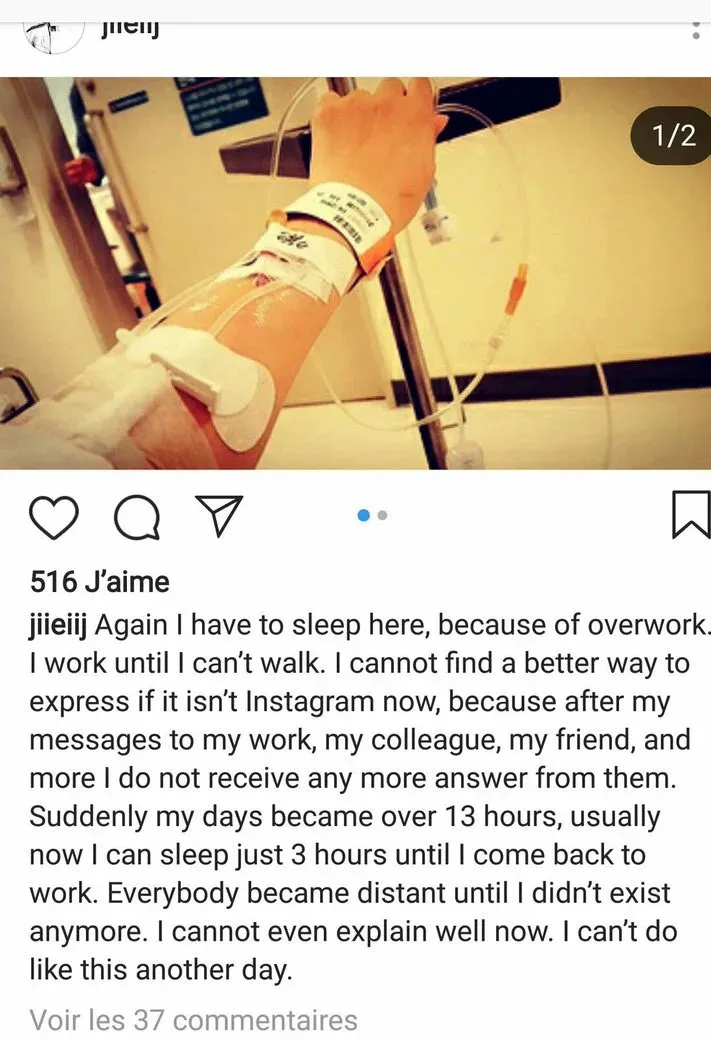This screenshot has width=711, height=1040.
Task: View who liked via 516 J'aime
Action: click(x=99, y=582)
